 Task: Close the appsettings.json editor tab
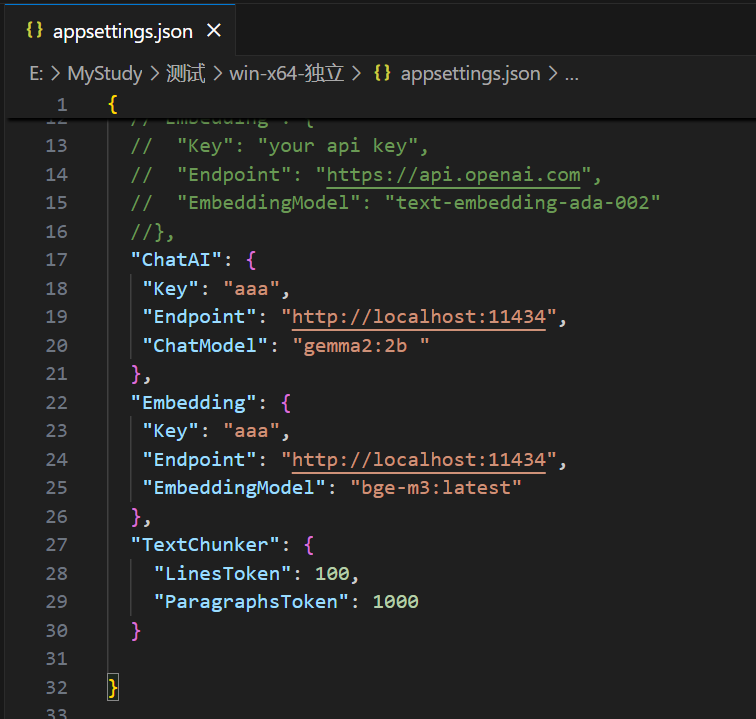(x=213, y=31)
